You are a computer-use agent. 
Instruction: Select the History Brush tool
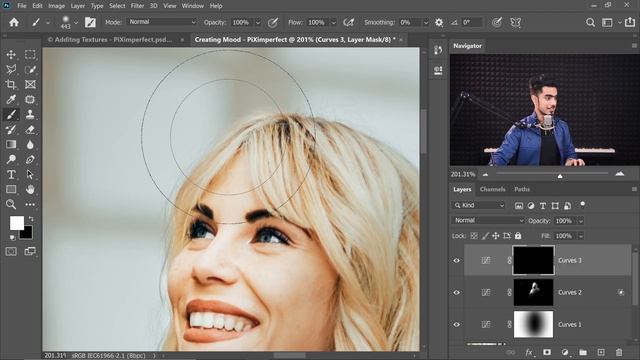point(11,130)
